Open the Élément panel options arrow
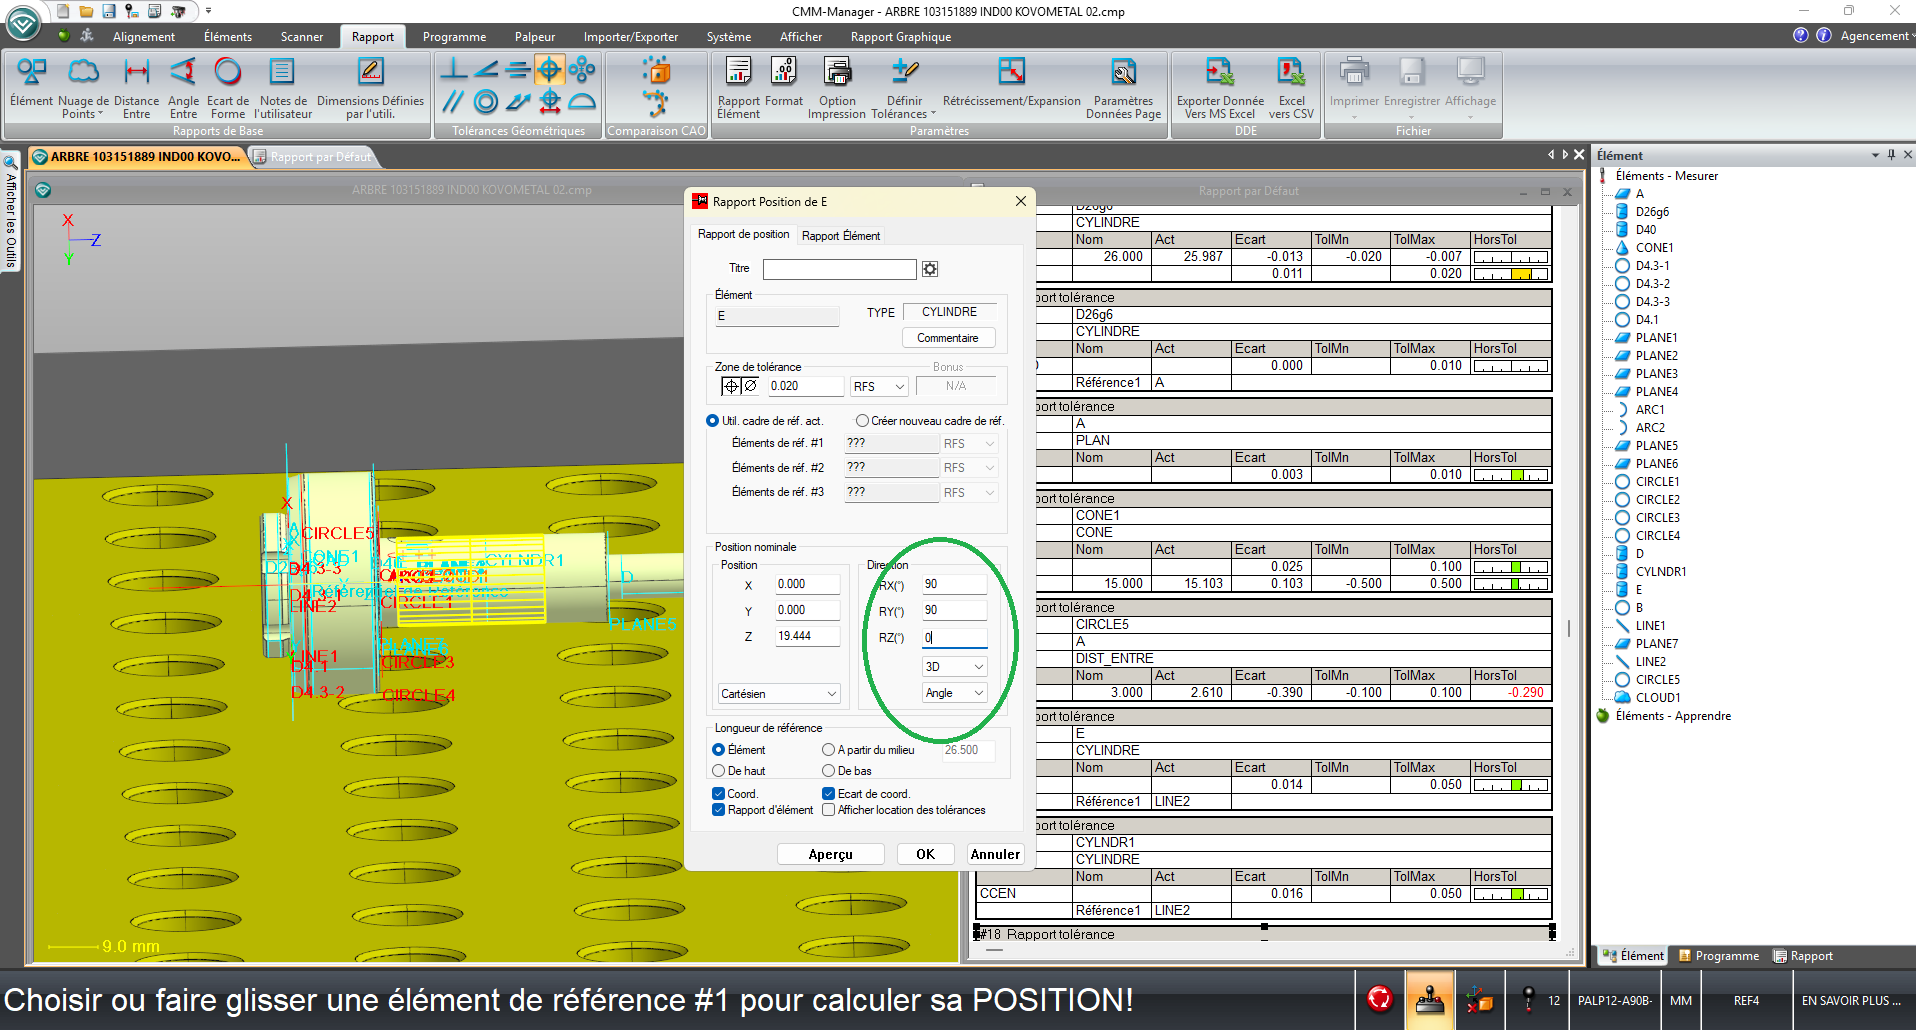This screenshot has height=1030, width=1916. (x=1875, y=155)
